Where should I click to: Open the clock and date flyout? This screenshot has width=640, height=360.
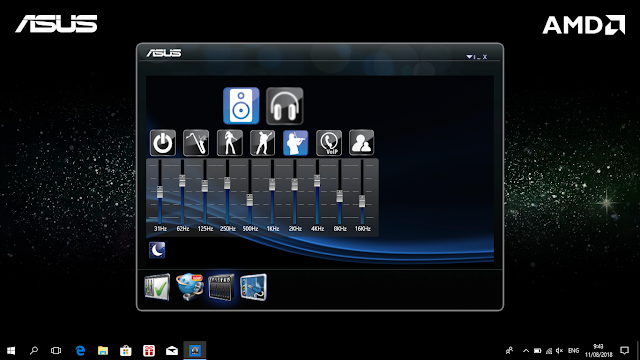(x=599, y=351)
